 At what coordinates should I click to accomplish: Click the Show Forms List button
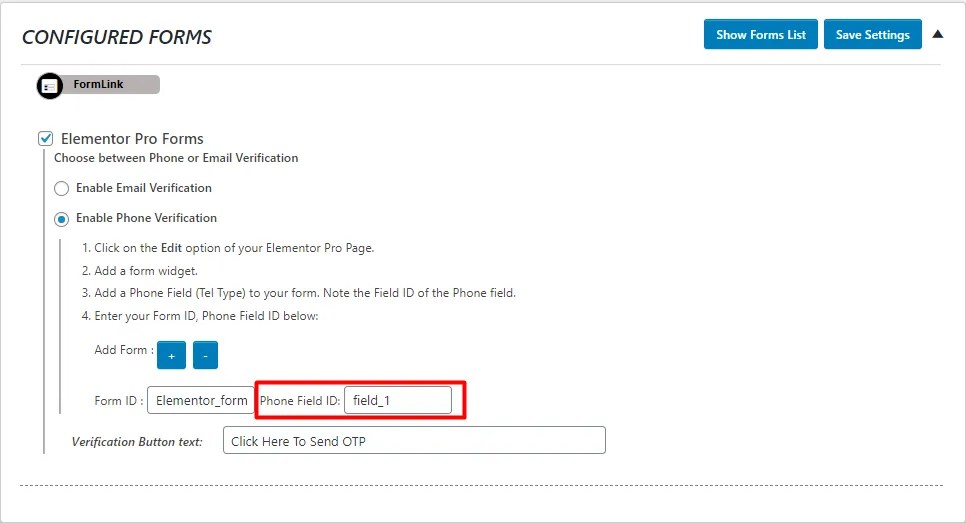761,34
